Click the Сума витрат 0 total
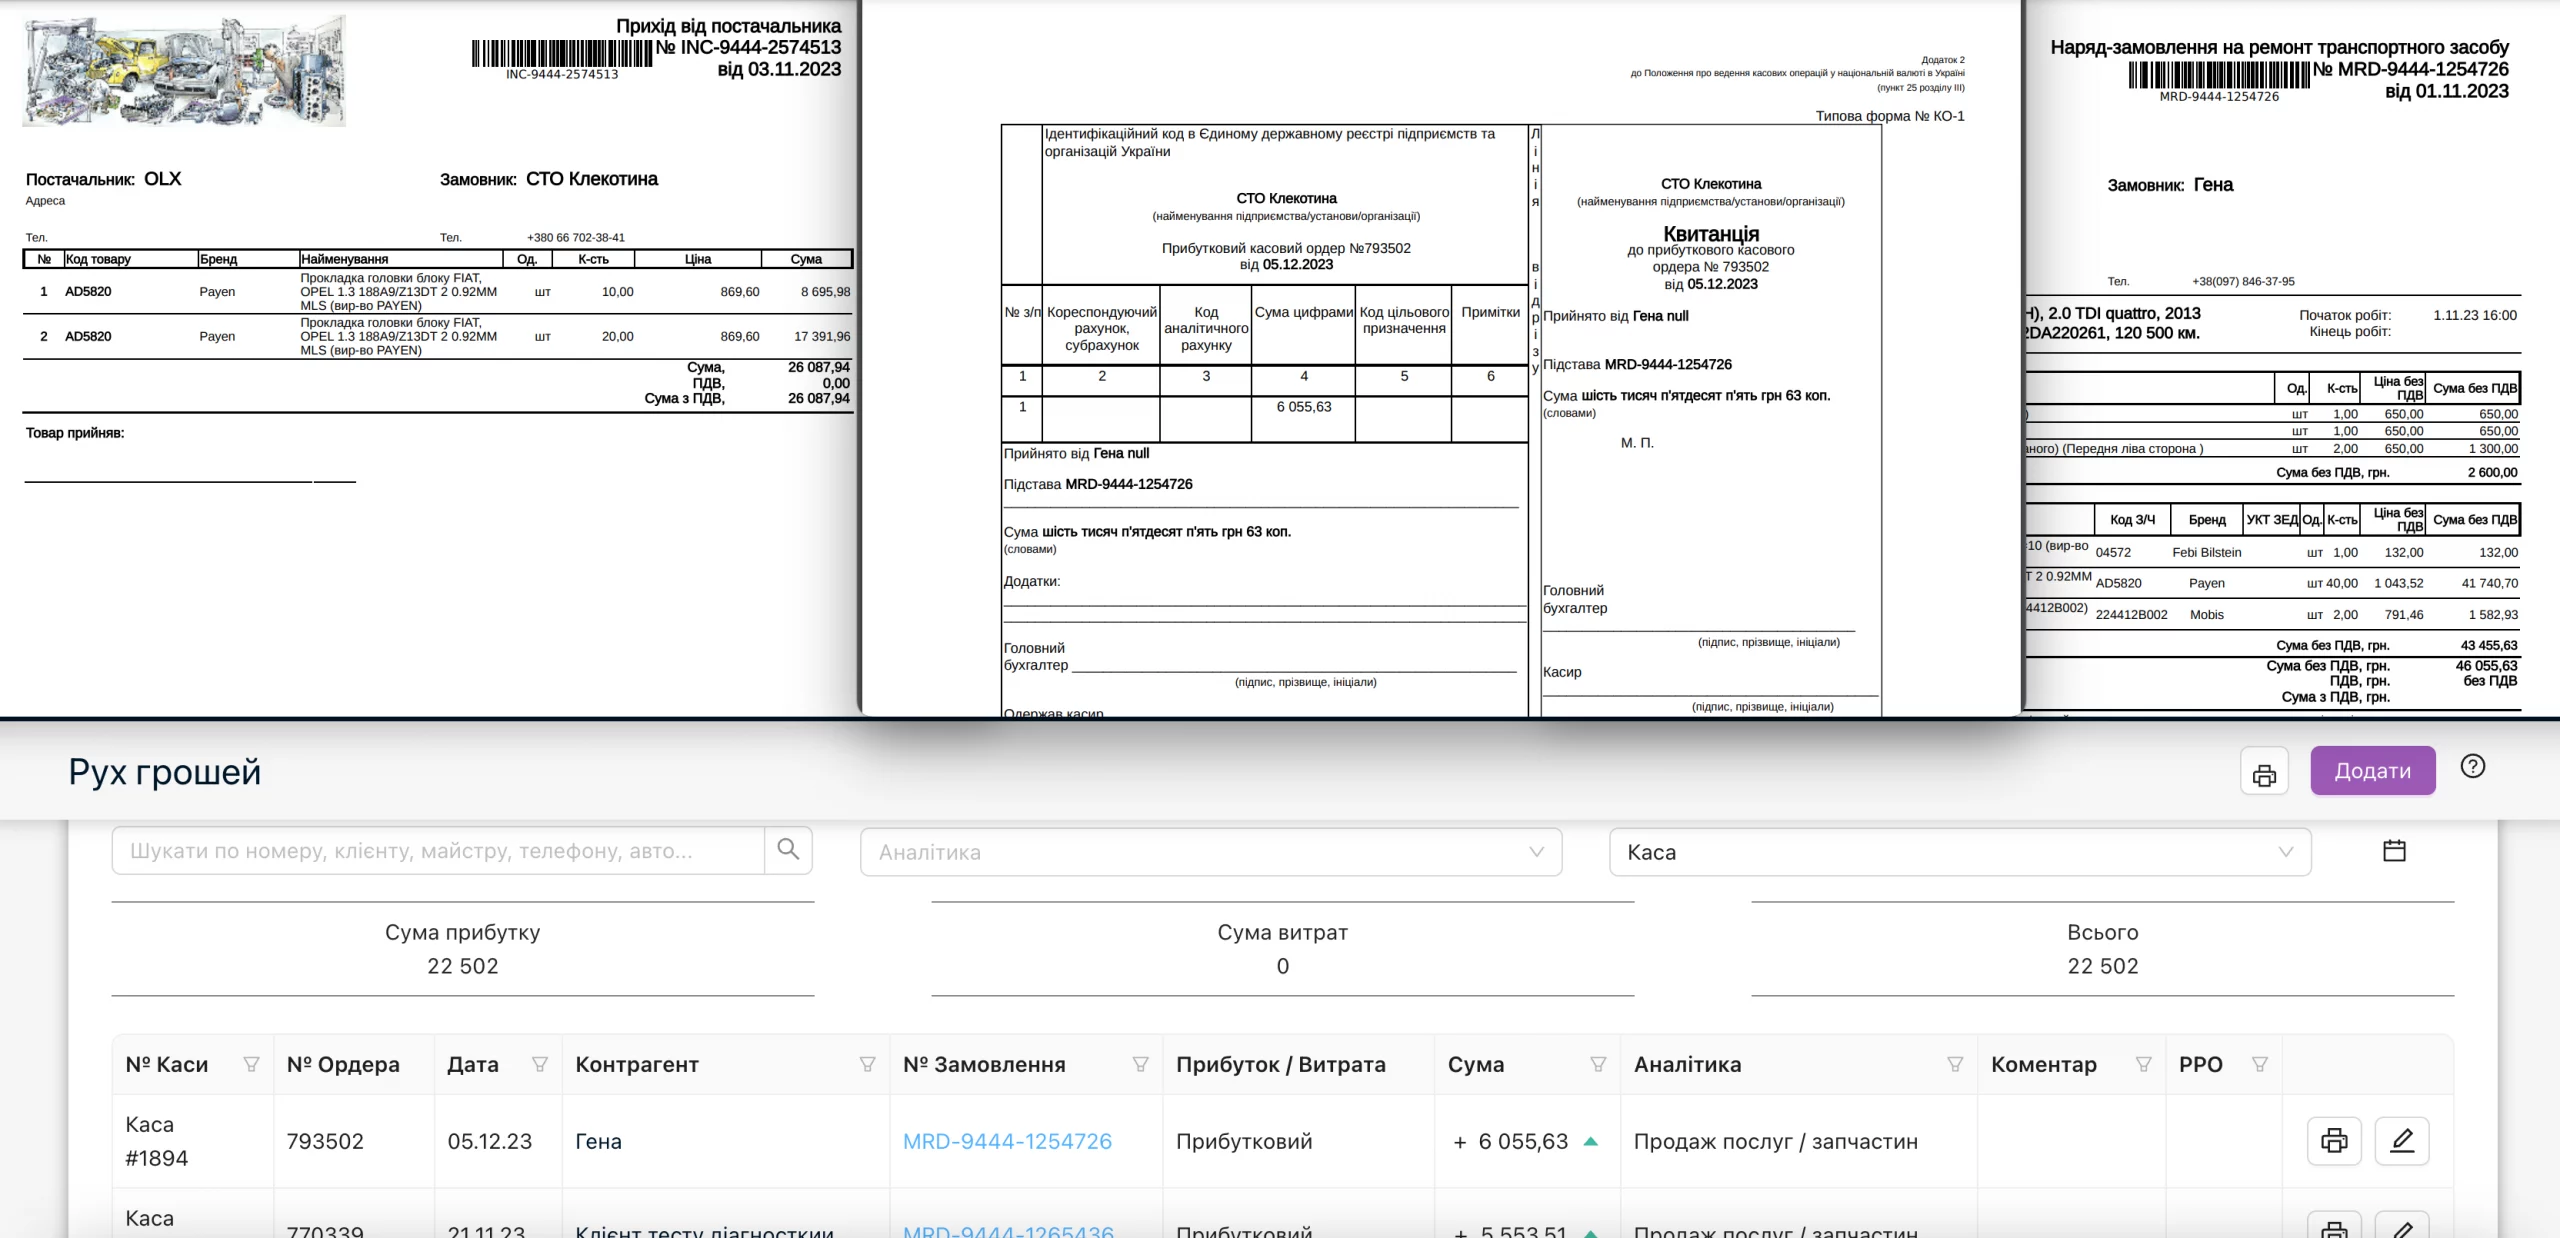Viewport: 2560px width, 1238px height. pos(1283,949)
